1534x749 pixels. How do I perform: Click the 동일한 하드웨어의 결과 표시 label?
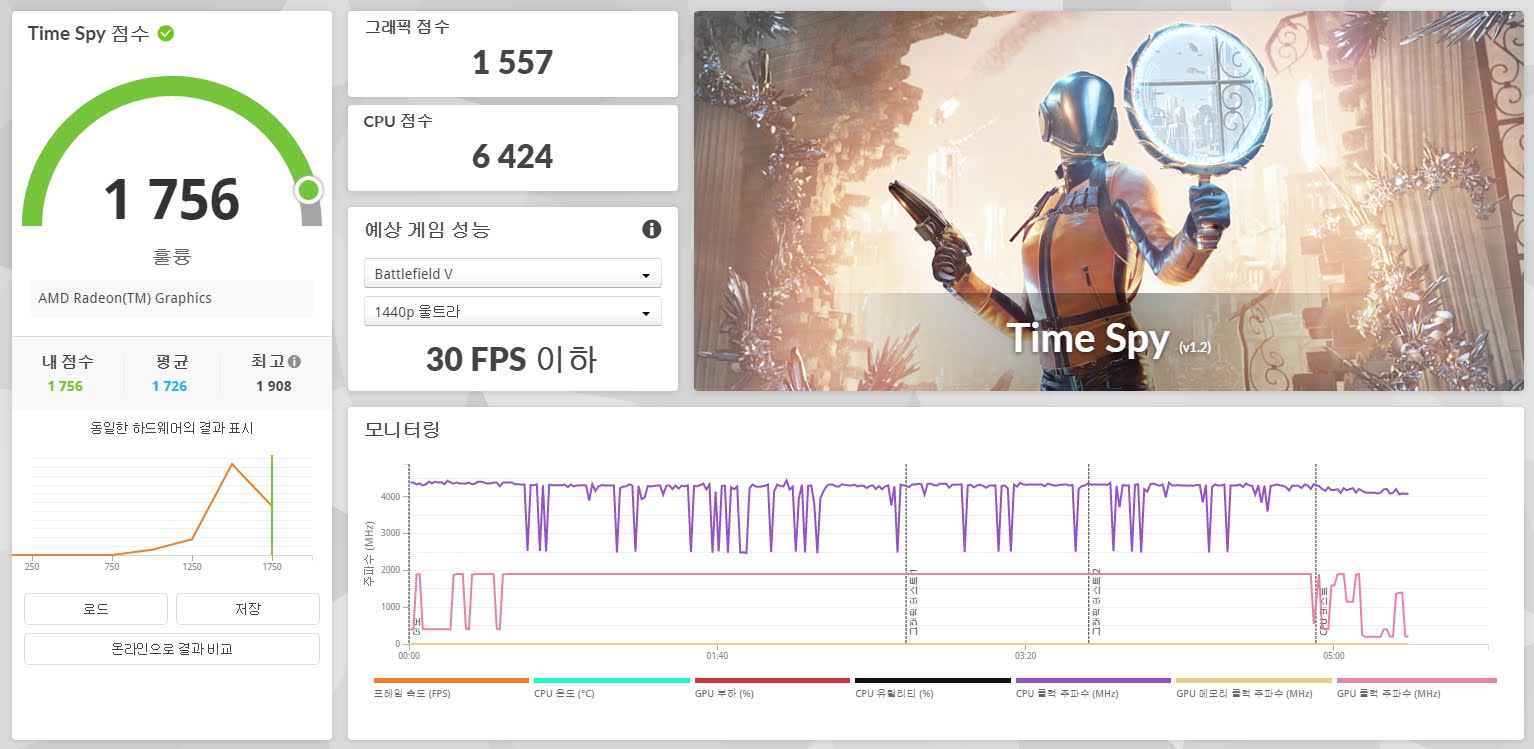[172, 428]
